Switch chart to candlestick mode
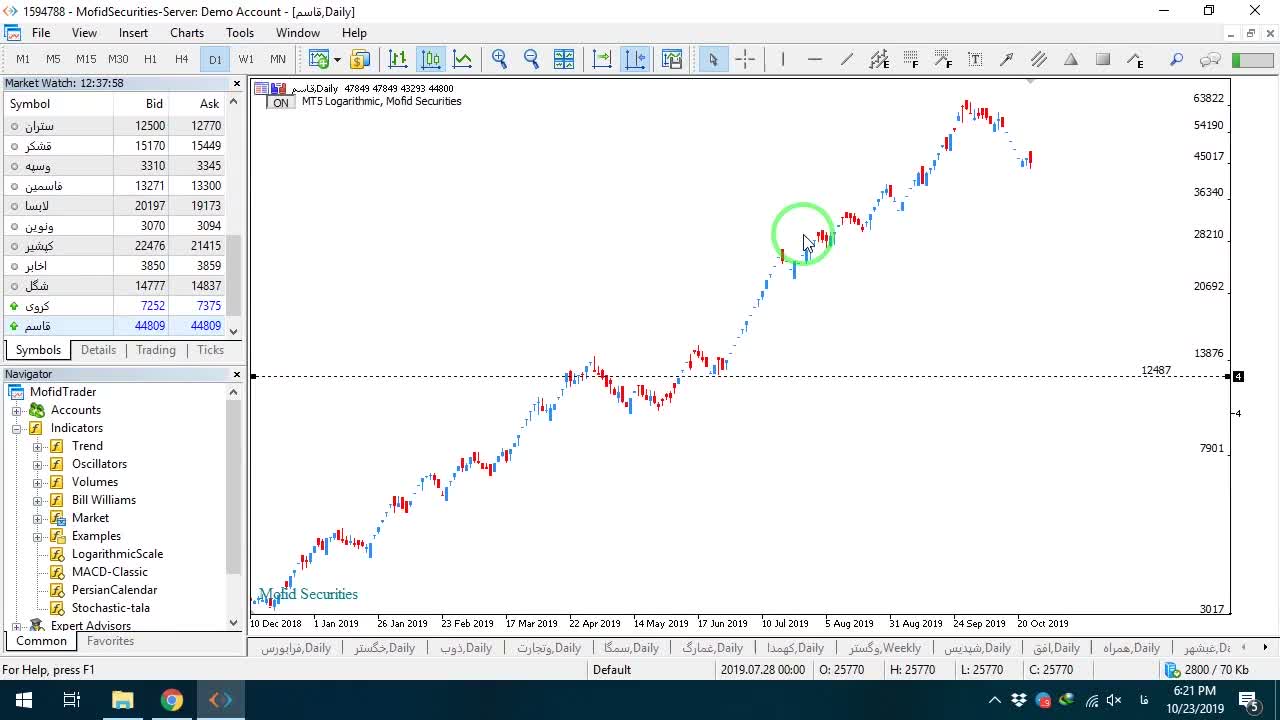Viewport: 1280px width, 720px height. pos(431,60)
